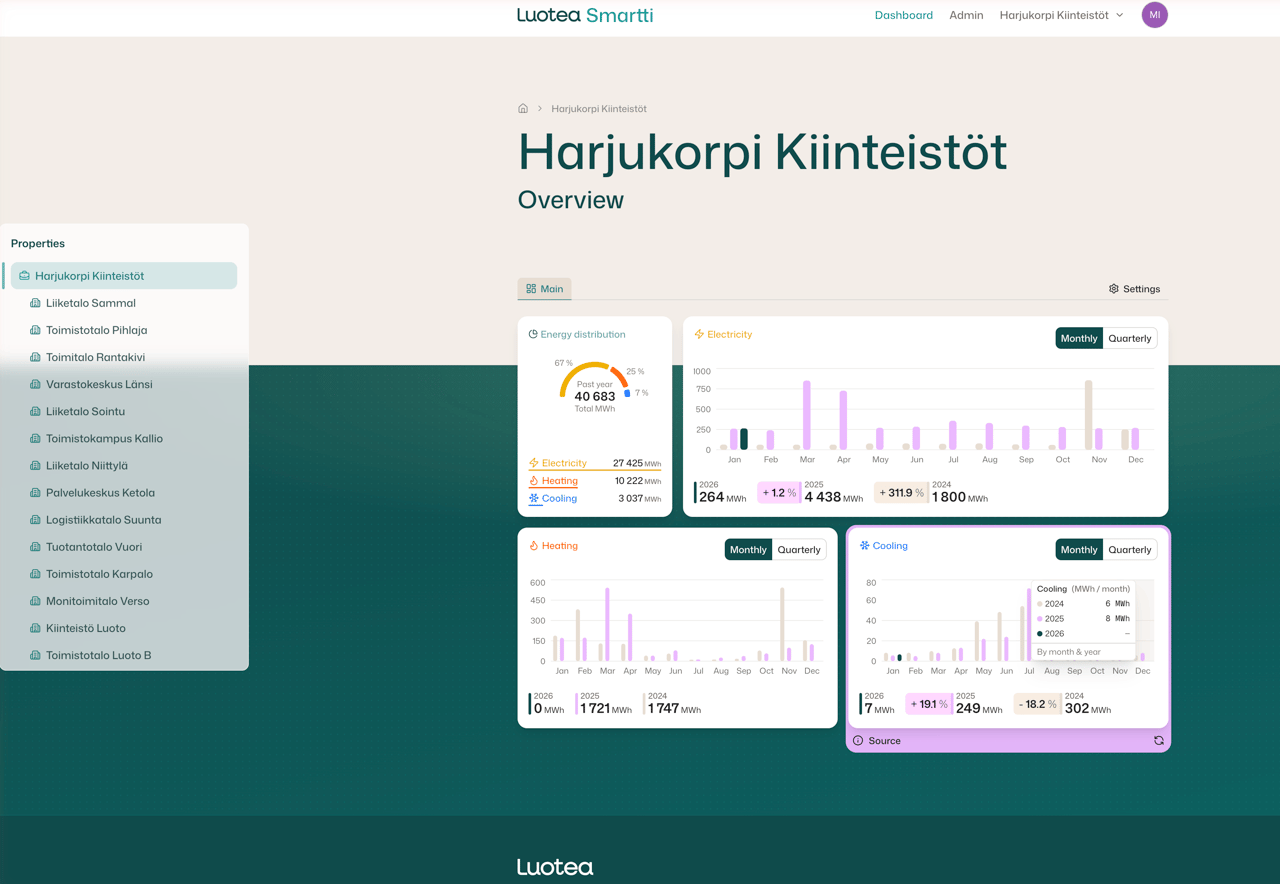Click the Heating flame card icon
1280x884 pixels.
point(533,546)
